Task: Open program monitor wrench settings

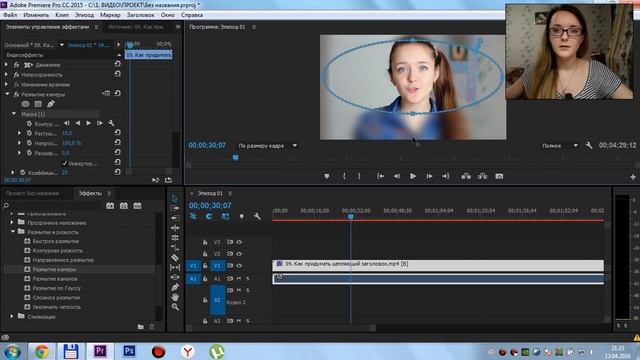Action: coord(589,145)
